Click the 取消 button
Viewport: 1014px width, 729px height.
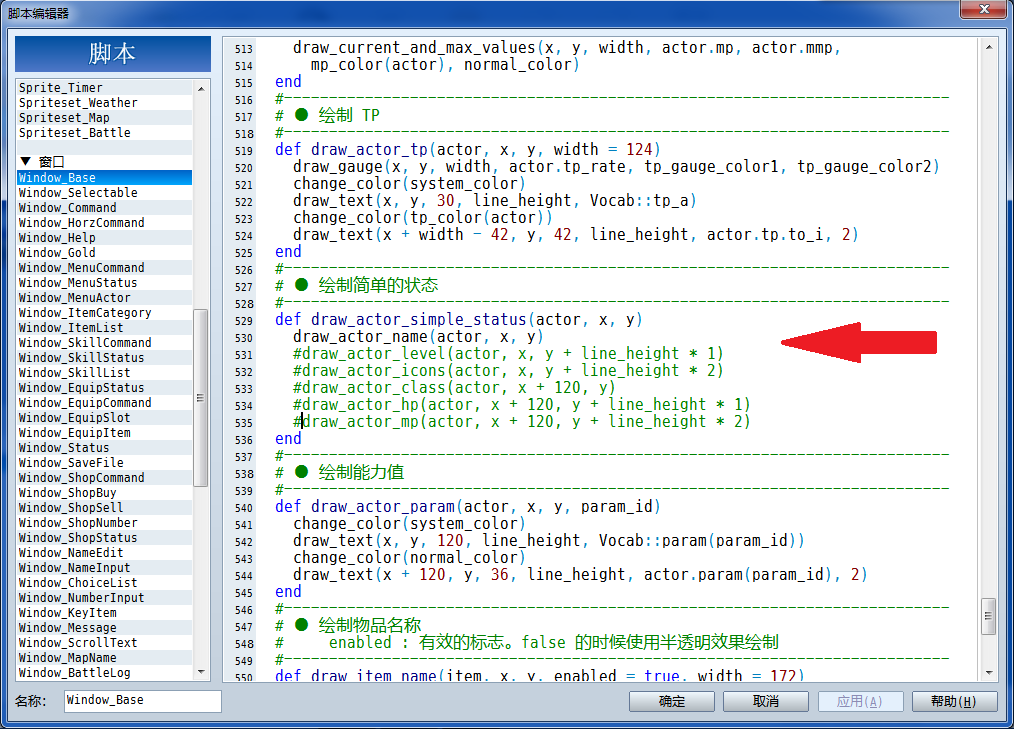tap(766, 701)
